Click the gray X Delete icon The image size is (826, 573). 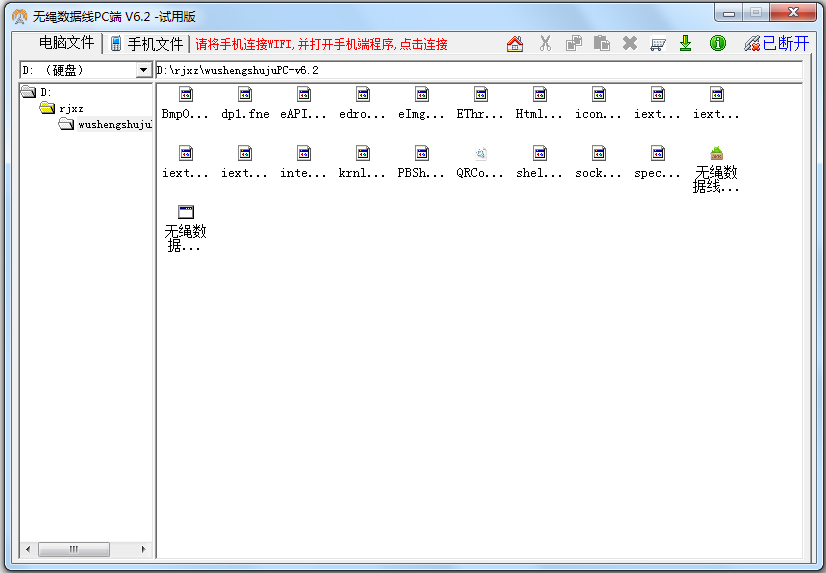[630, 43]
